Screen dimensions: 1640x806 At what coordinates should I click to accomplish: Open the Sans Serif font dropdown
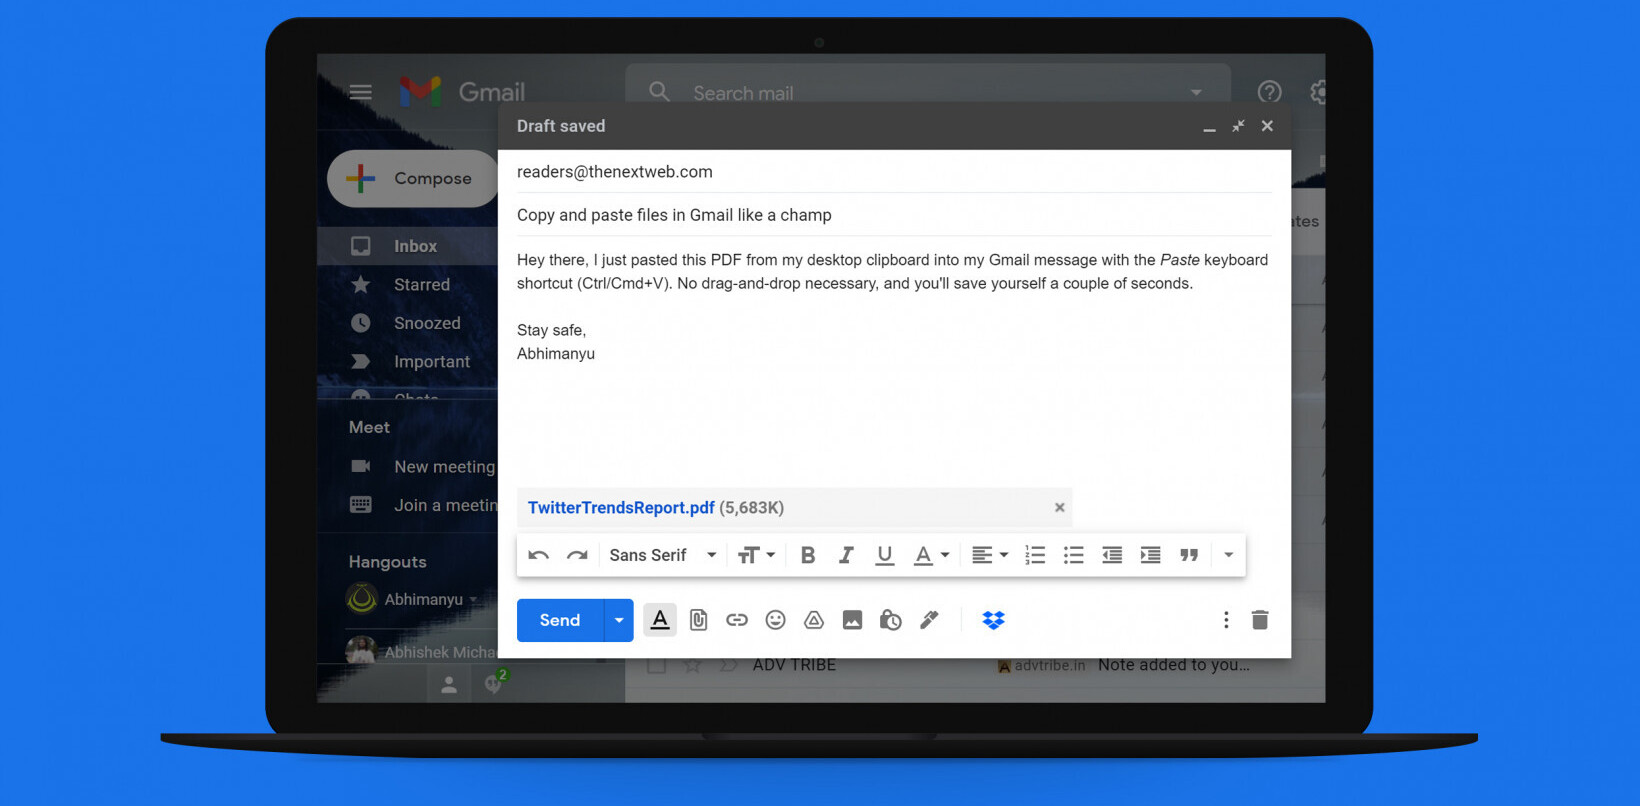[662, 555]
